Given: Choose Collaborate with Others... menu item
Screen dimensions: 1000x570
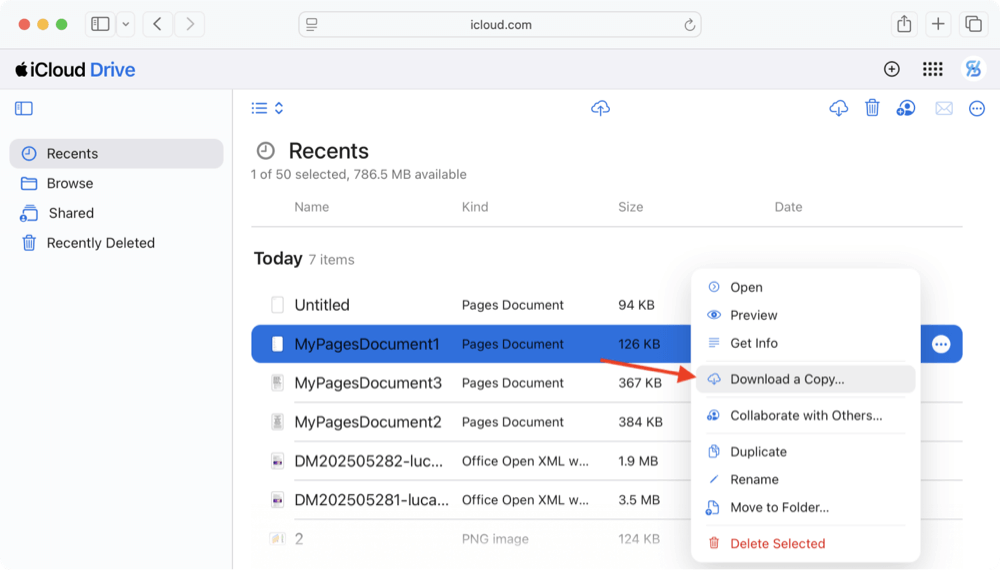Looking at the screenshot, I should pos(805,416).
